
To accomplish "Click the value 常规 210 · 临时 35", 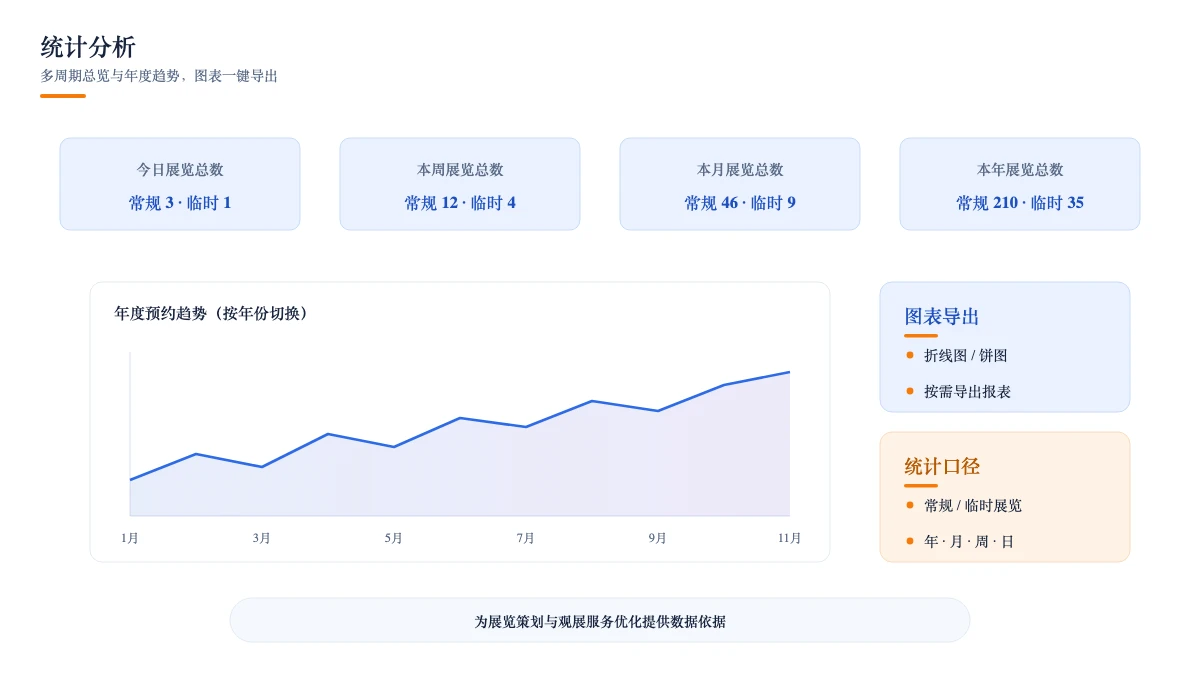I will [1020, 203].
